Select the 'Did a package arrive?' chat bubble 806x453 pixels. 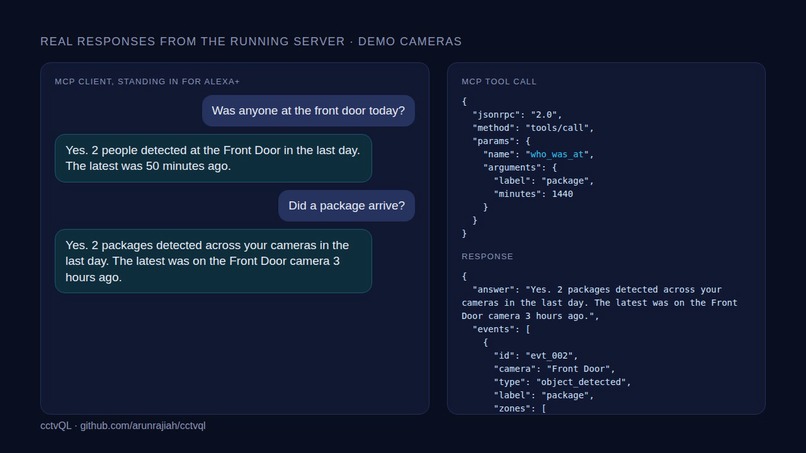[346, 206]
